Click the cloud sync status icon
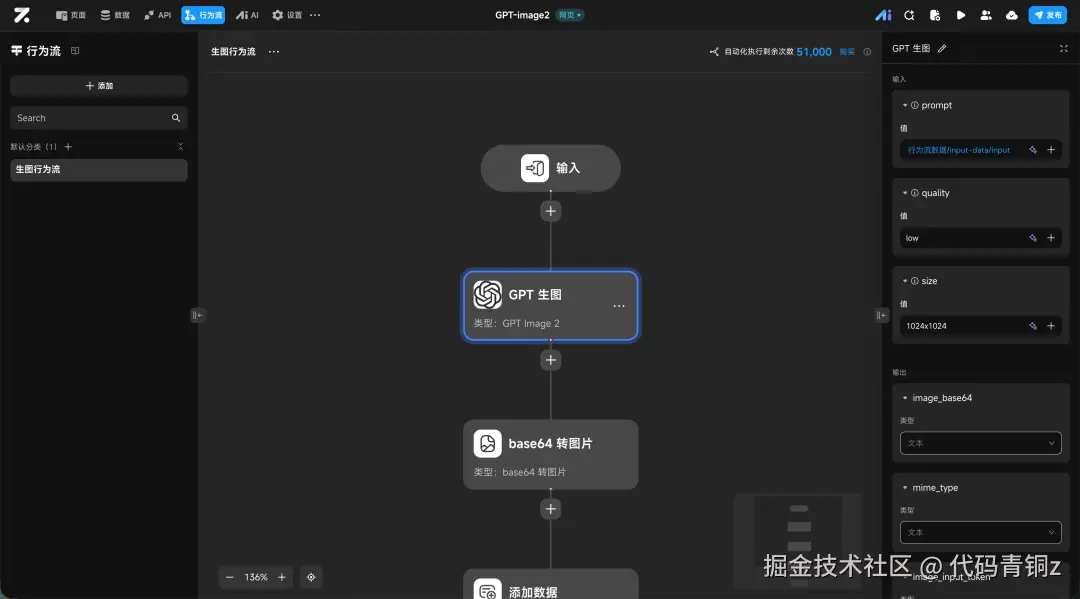 (1011, 15)
